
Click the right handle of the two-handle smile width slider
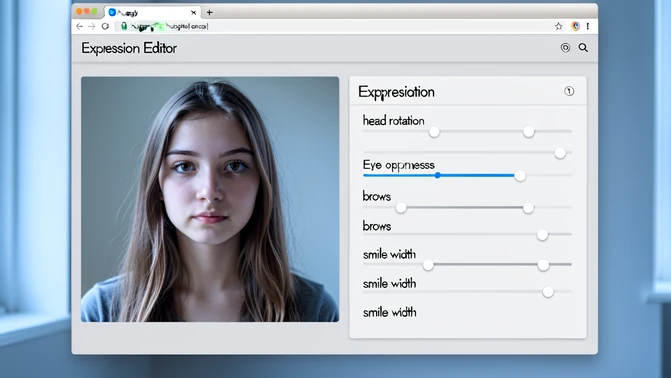[543, 265]
